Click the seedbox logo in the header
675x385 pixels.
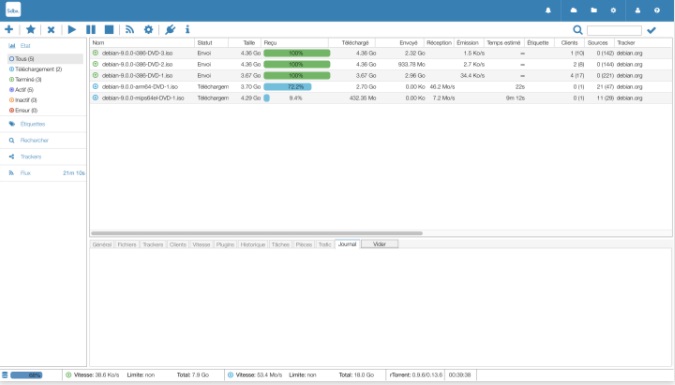pyautogui.click(x=13, y=10)
